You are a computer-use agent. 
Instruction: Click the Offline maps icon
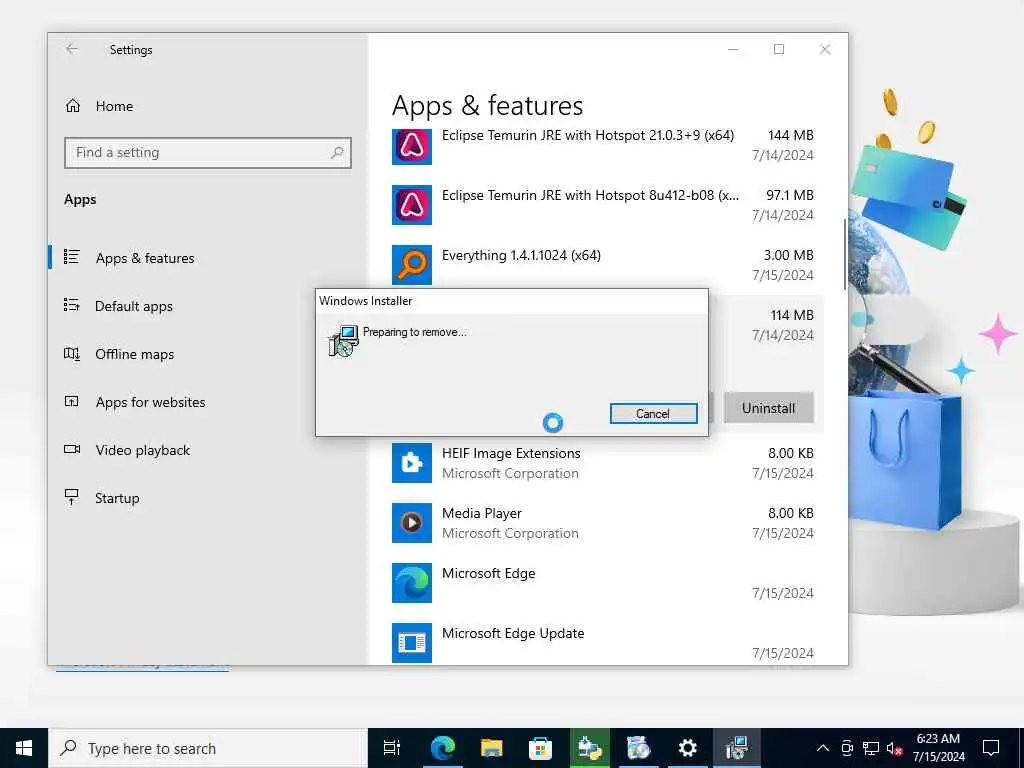pyautogui.click(x=71, y=354)
